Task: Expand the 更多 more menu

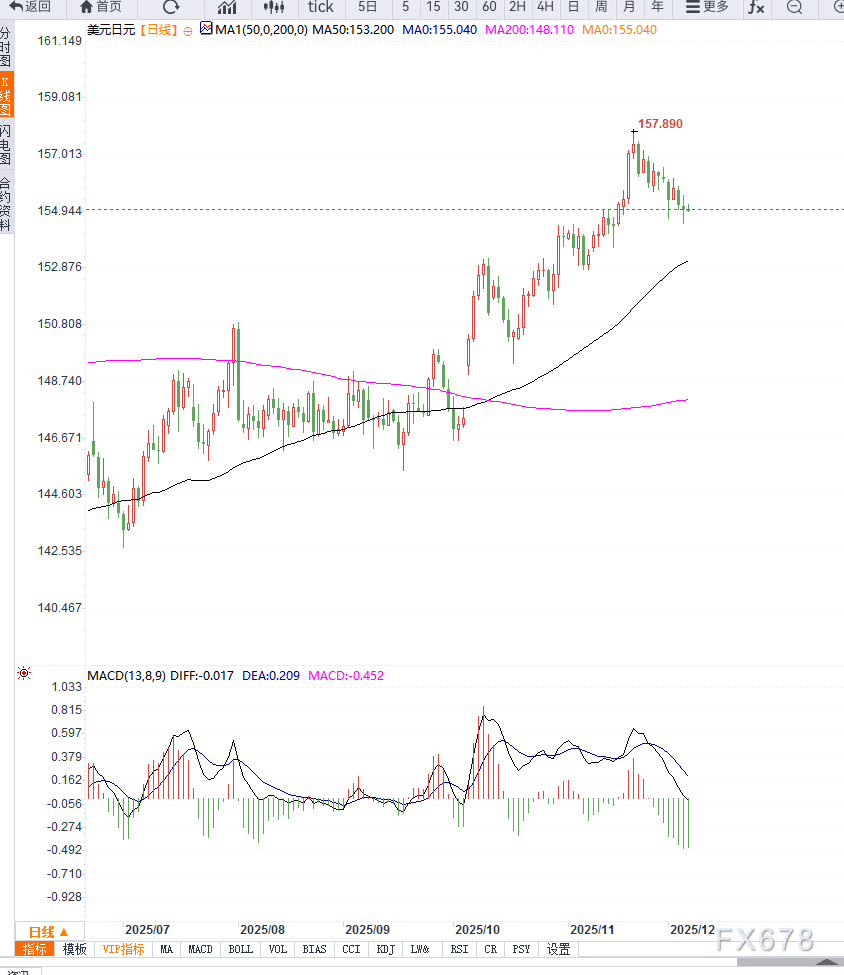Action: 707,7
